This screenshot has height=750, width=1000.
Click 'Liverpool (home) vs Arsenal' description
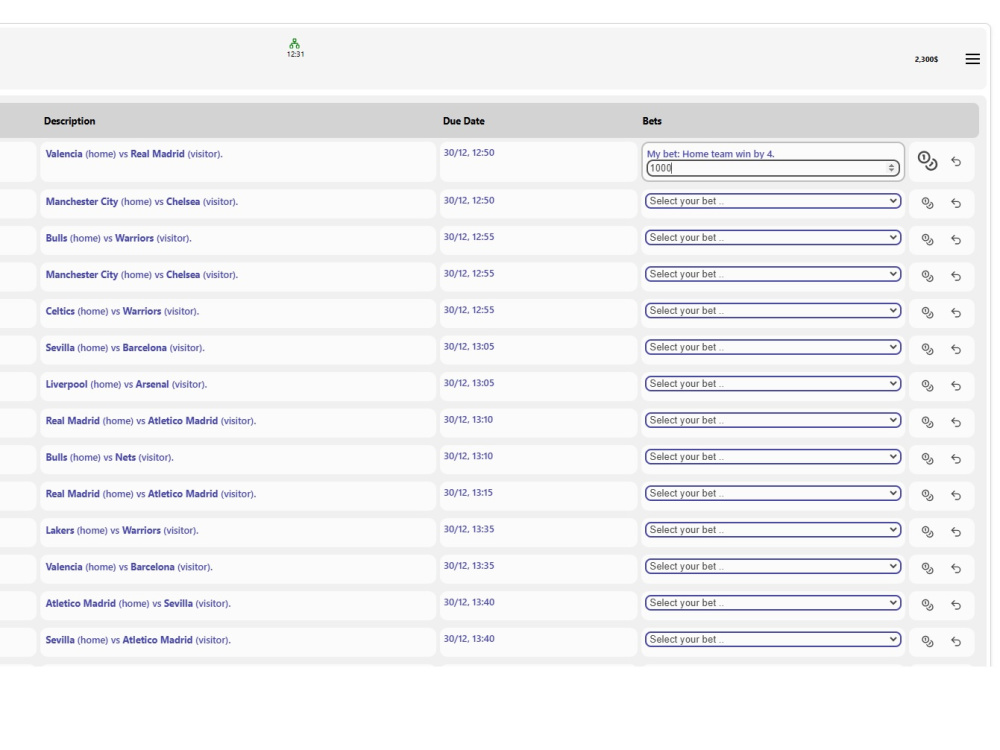point(126,384)
